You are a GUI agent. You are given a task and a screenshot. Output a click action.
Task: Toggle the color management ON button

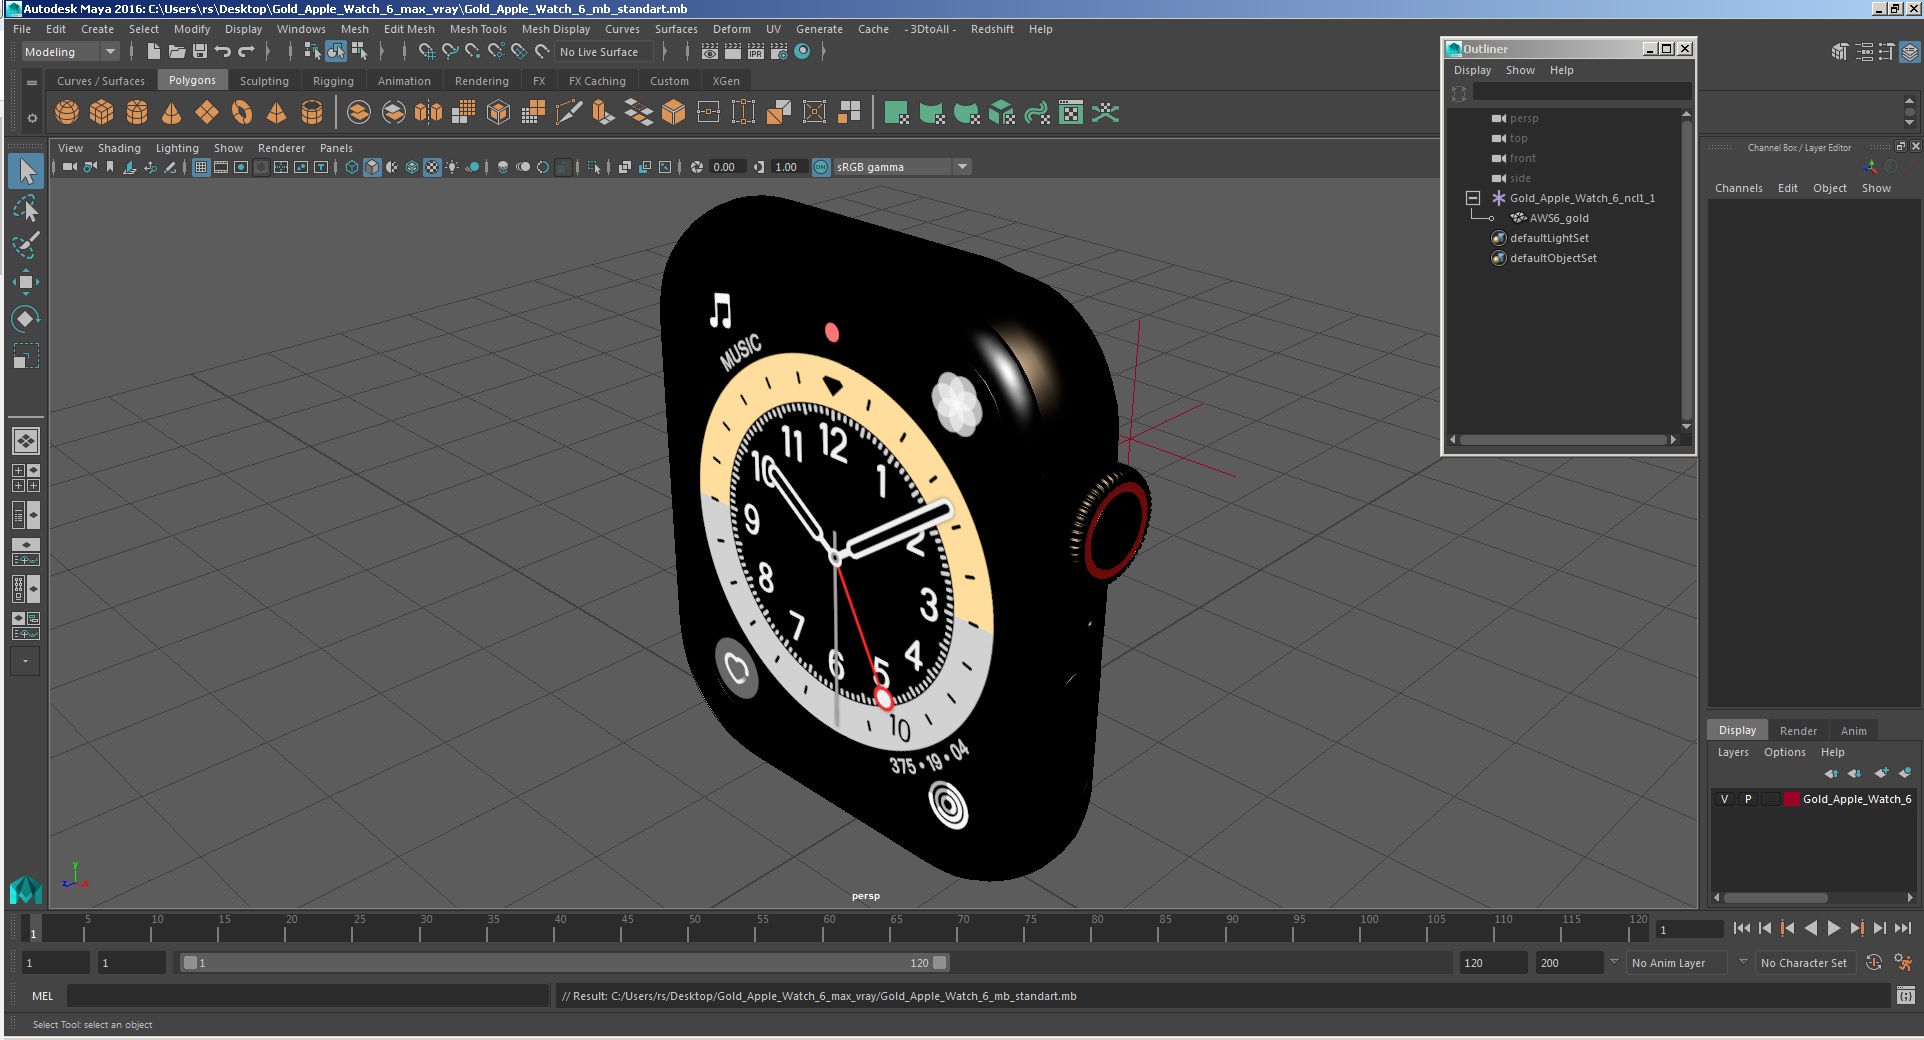821,167
